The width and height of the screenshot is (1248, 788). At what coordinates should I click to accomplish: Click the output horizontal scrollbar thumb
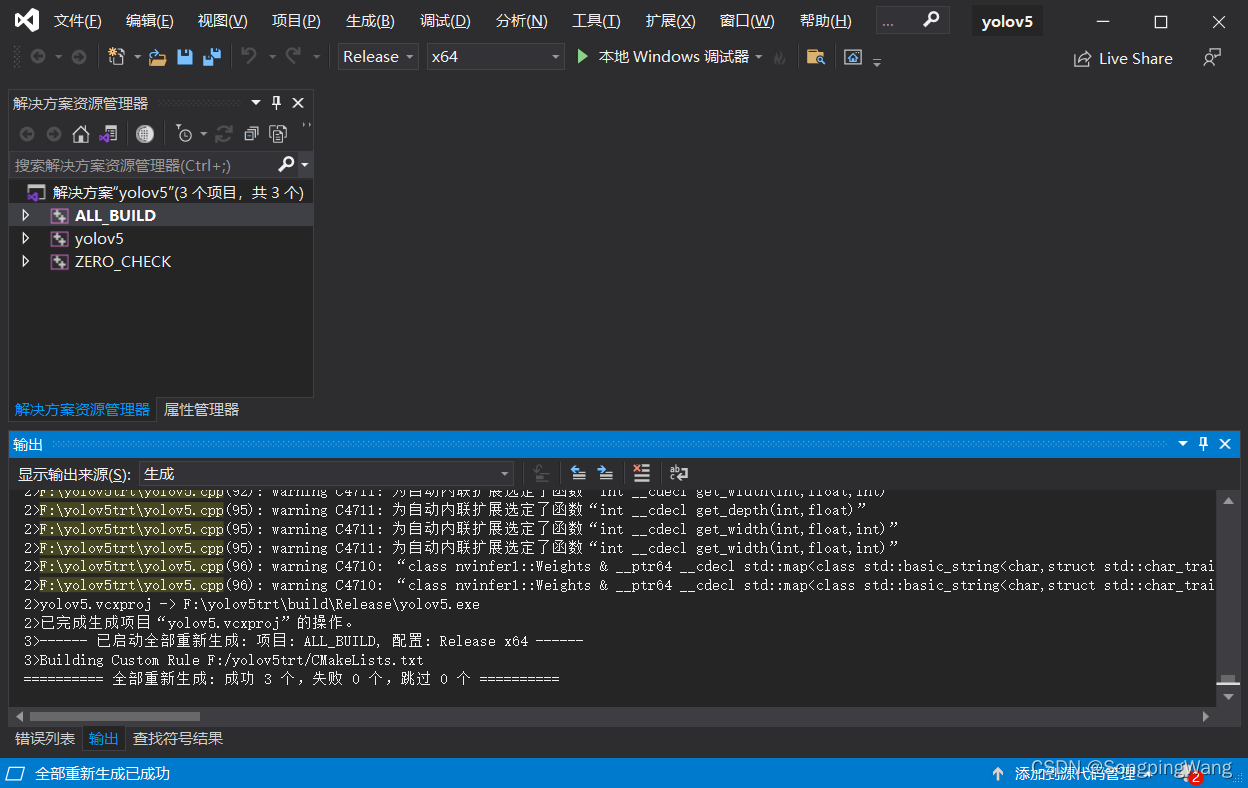coord(115,716)
